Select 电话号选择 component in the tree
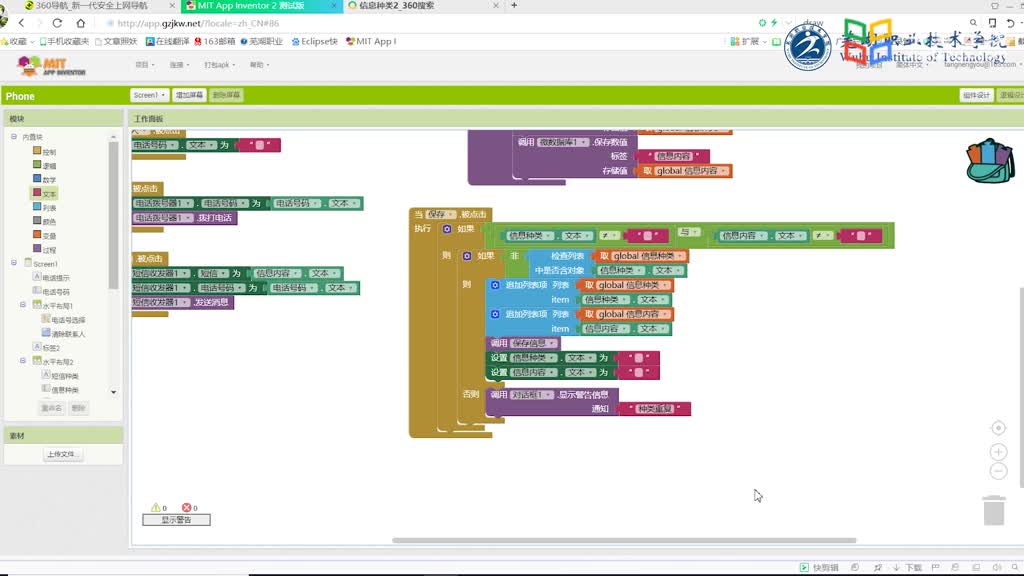Image resolution: width=1024 pixels, height=576 pixels. pos(63,319)
